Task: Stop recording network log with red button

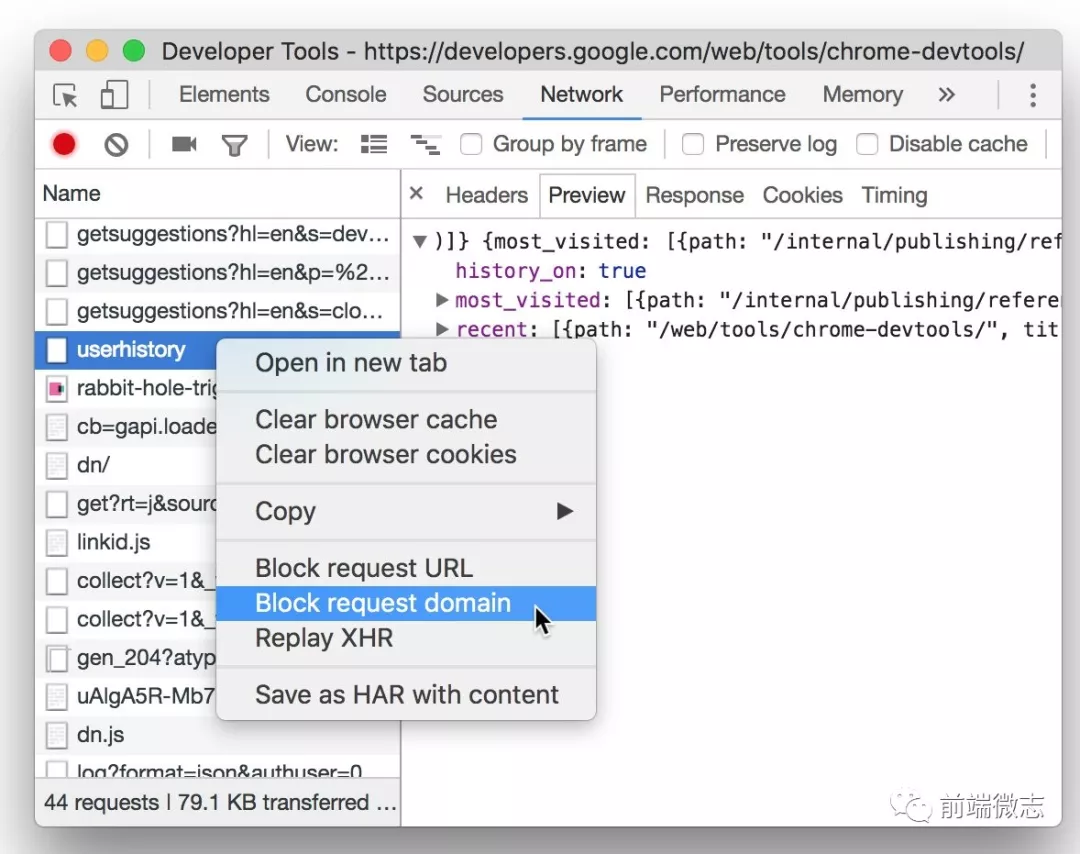Action: 64,145
